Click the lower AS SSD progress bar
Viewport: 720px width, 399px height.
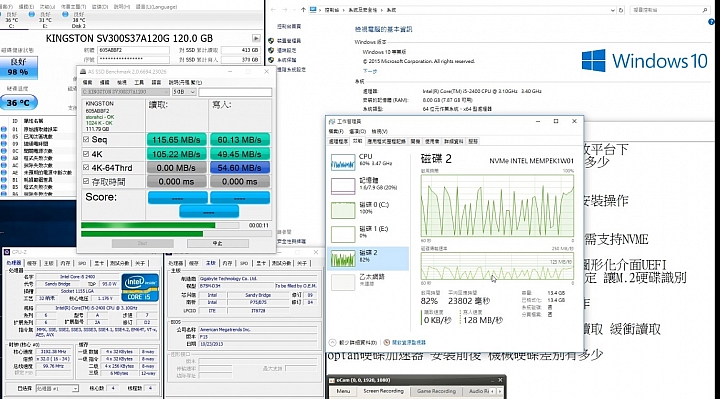pos(176,234)
